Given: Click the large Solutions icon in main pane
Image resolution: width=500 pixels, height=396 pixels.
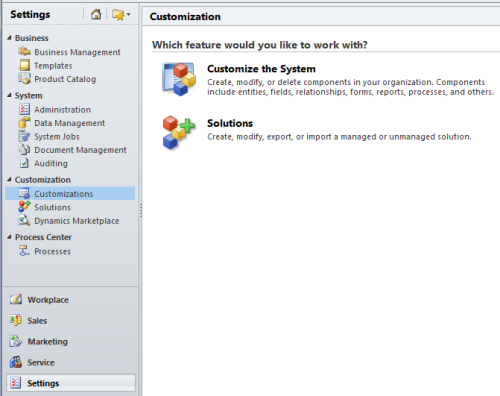Looking at the screenshot, I should (179, 133).
